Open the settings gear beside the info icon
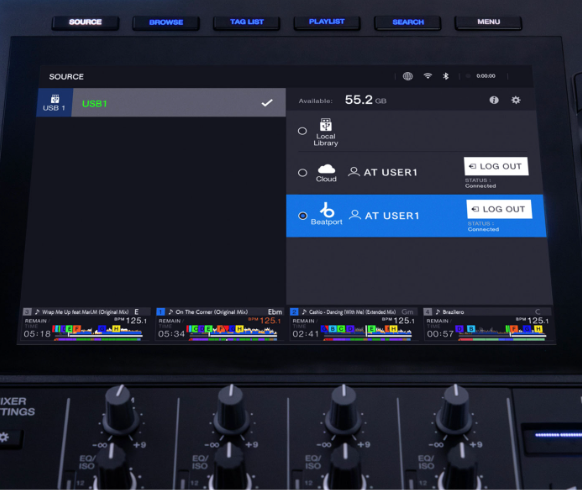 pyautogui.click(x=516, y=100)
